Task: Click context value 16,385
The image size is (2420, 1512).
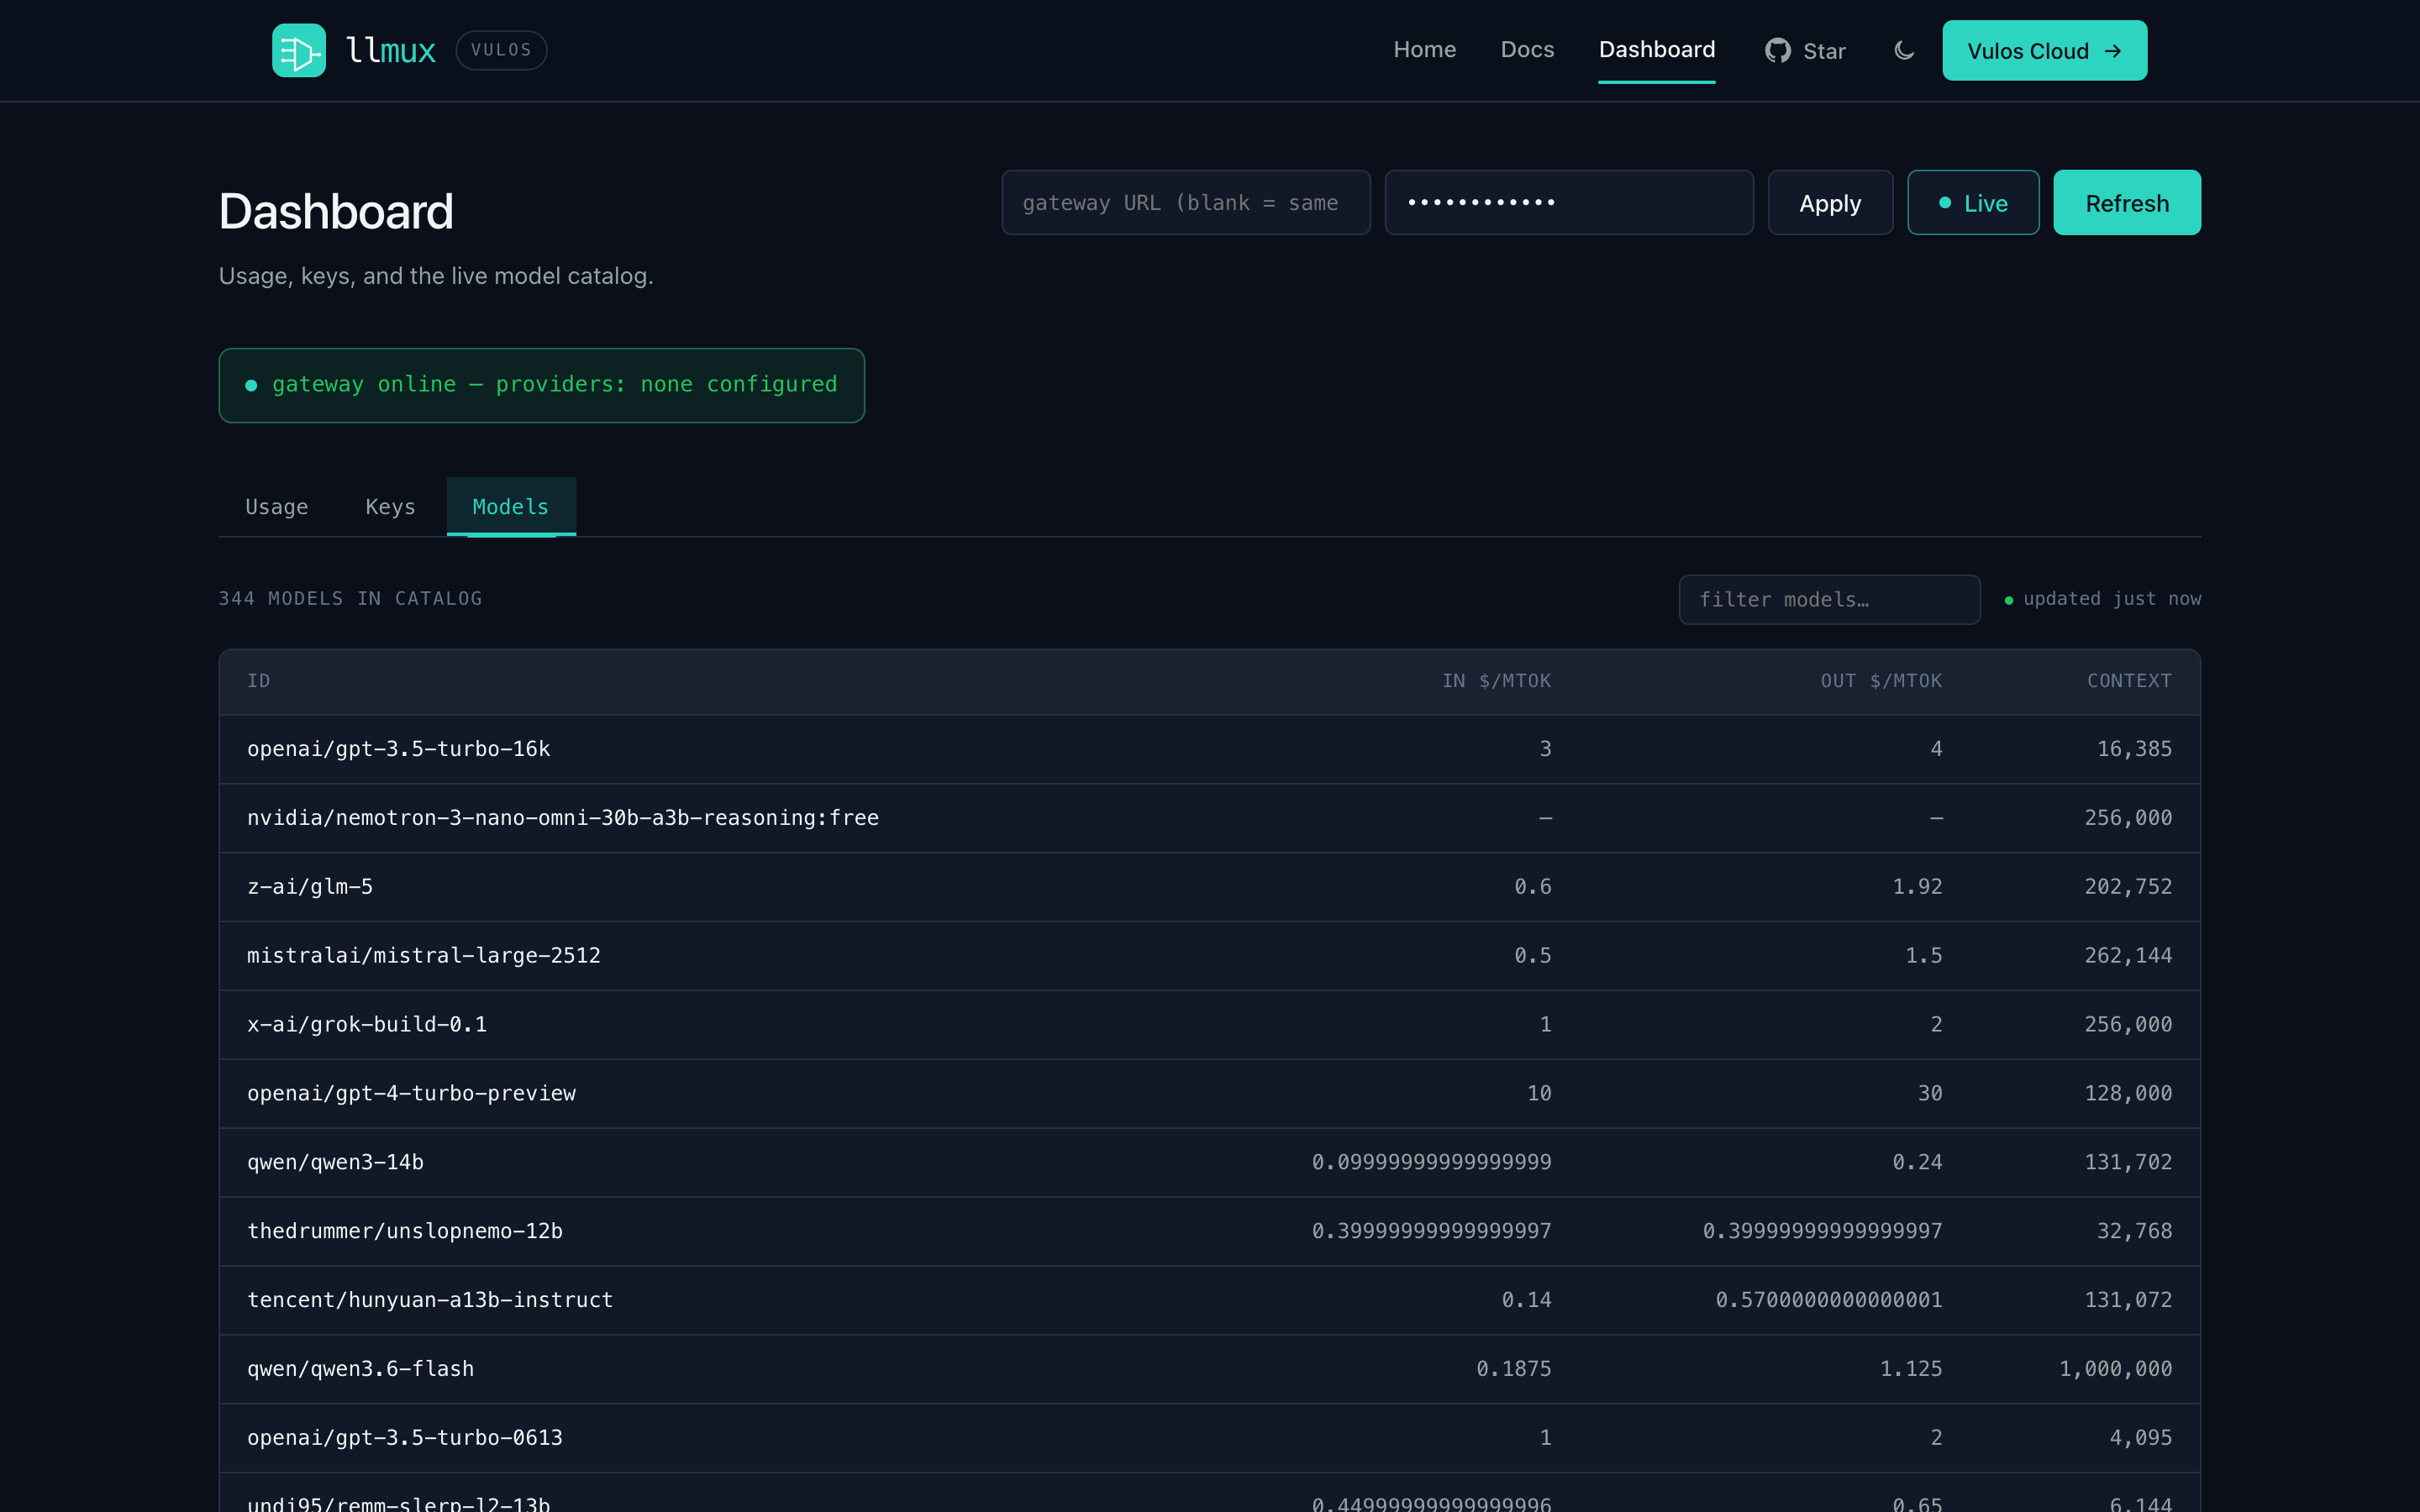Action: (2134, 749)
